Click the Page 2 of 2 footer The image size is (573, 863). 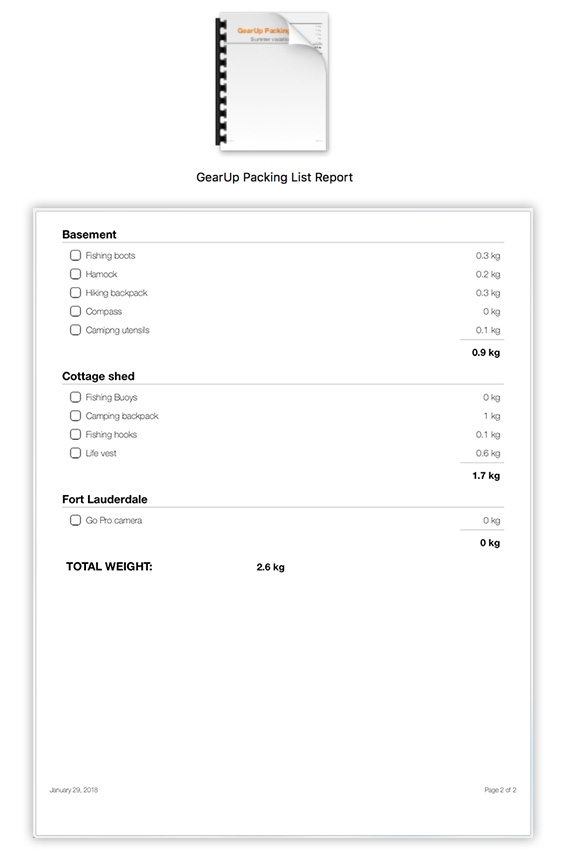pyautogui.click(x=500, y=790)
